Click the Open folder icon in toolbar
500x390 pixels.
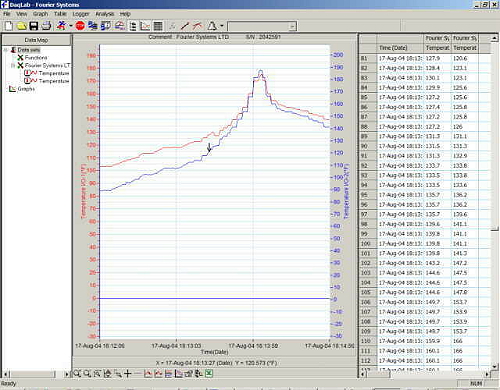click(22, 26)
